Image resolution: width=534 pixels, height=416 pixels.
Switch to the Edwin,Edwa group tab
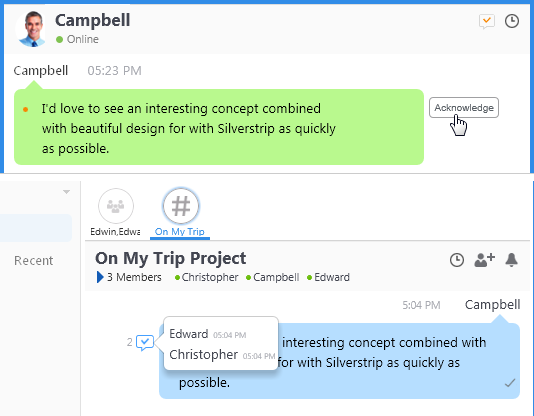pyautogui.click(x=115, y=231)
